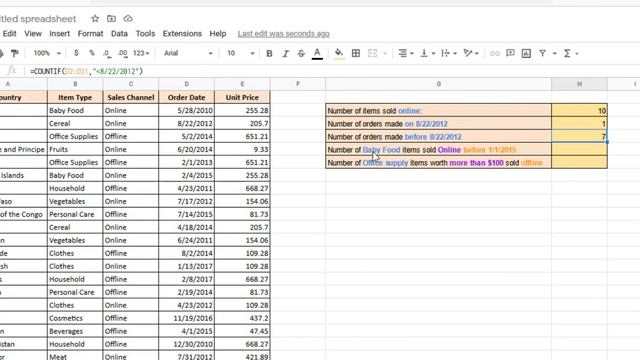Open the text color picker
This screenshot has width=640, height=360.
pos(317,53)
